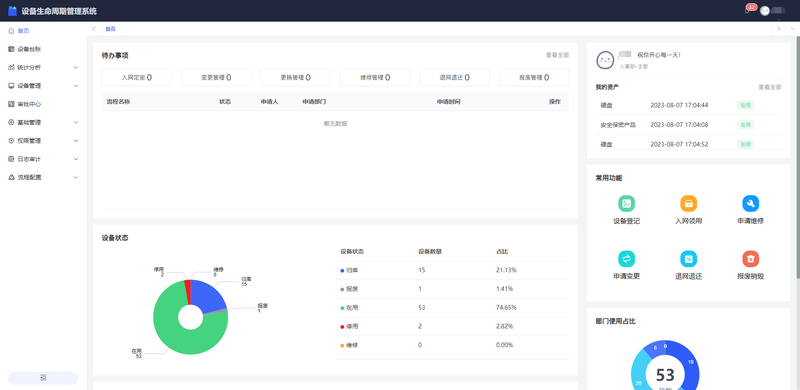Click the user avatar in top bar
Screen dimensions: 800x390
[x=764, y=11]
